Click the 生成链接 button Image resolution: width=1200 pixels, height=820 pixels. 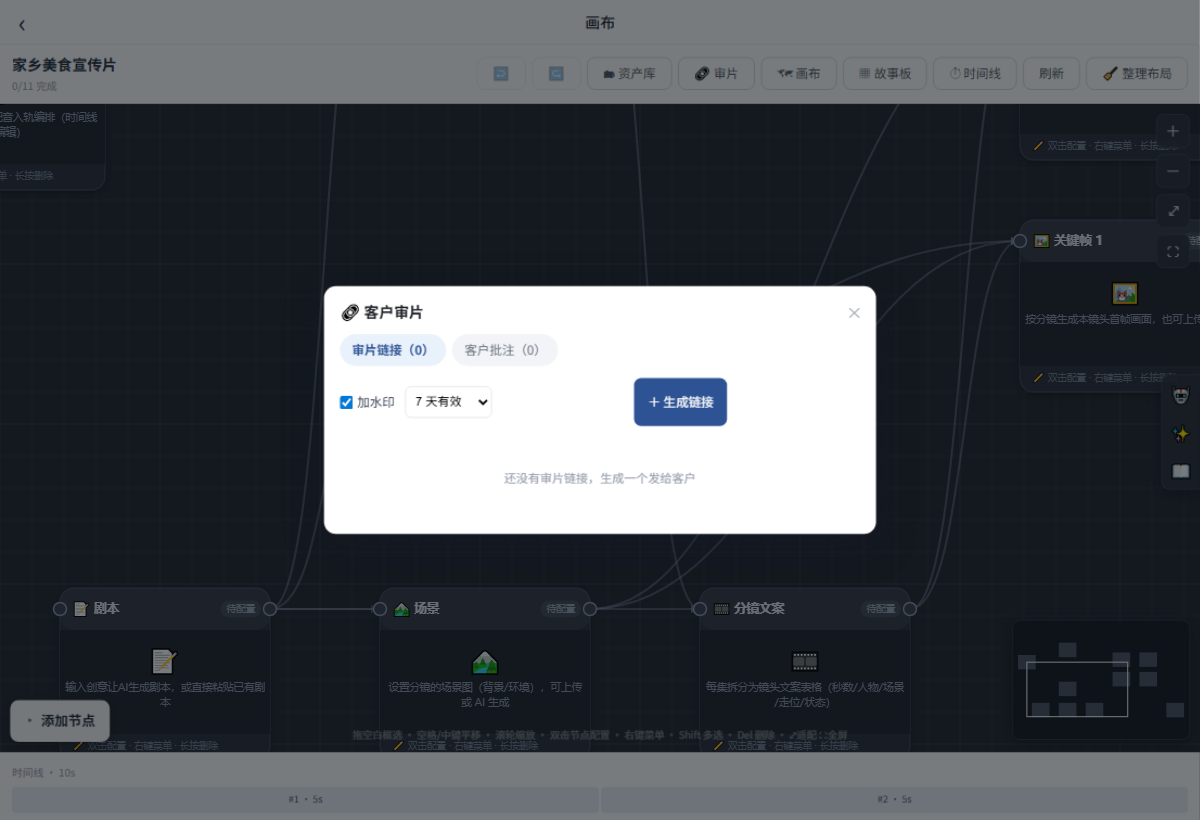click(680, 402)
